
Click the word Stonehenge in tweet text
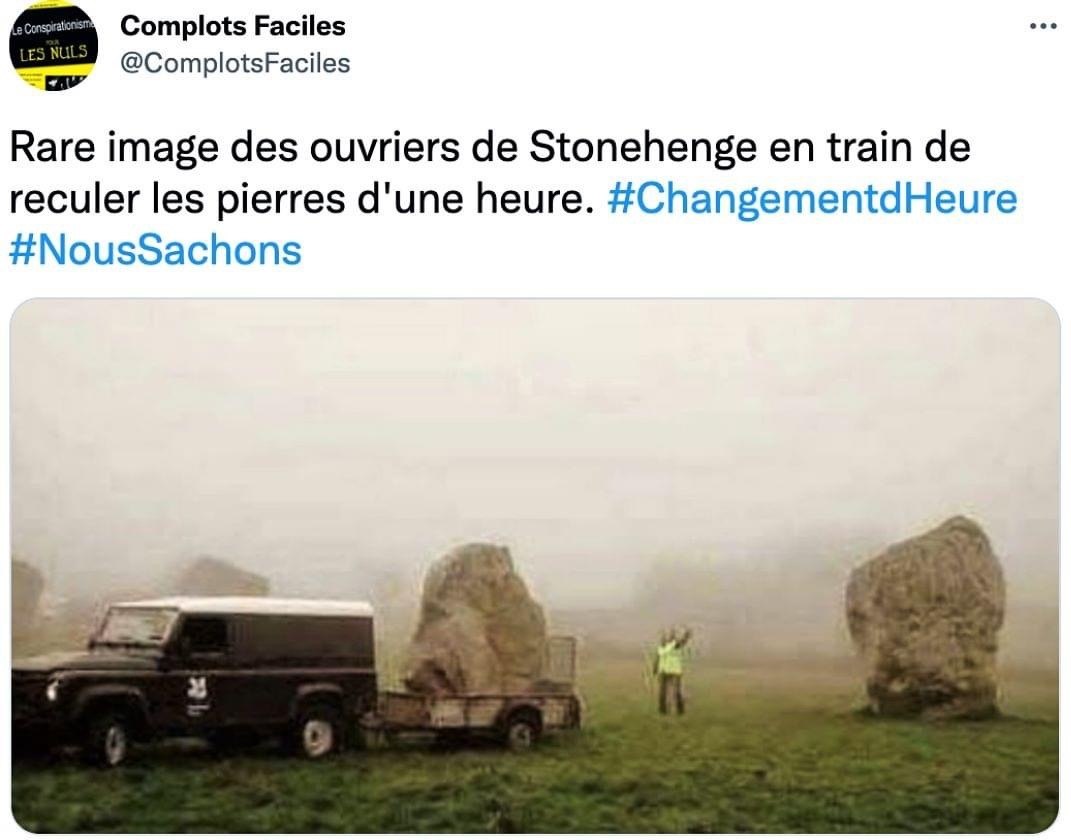(x=643, y=147)
